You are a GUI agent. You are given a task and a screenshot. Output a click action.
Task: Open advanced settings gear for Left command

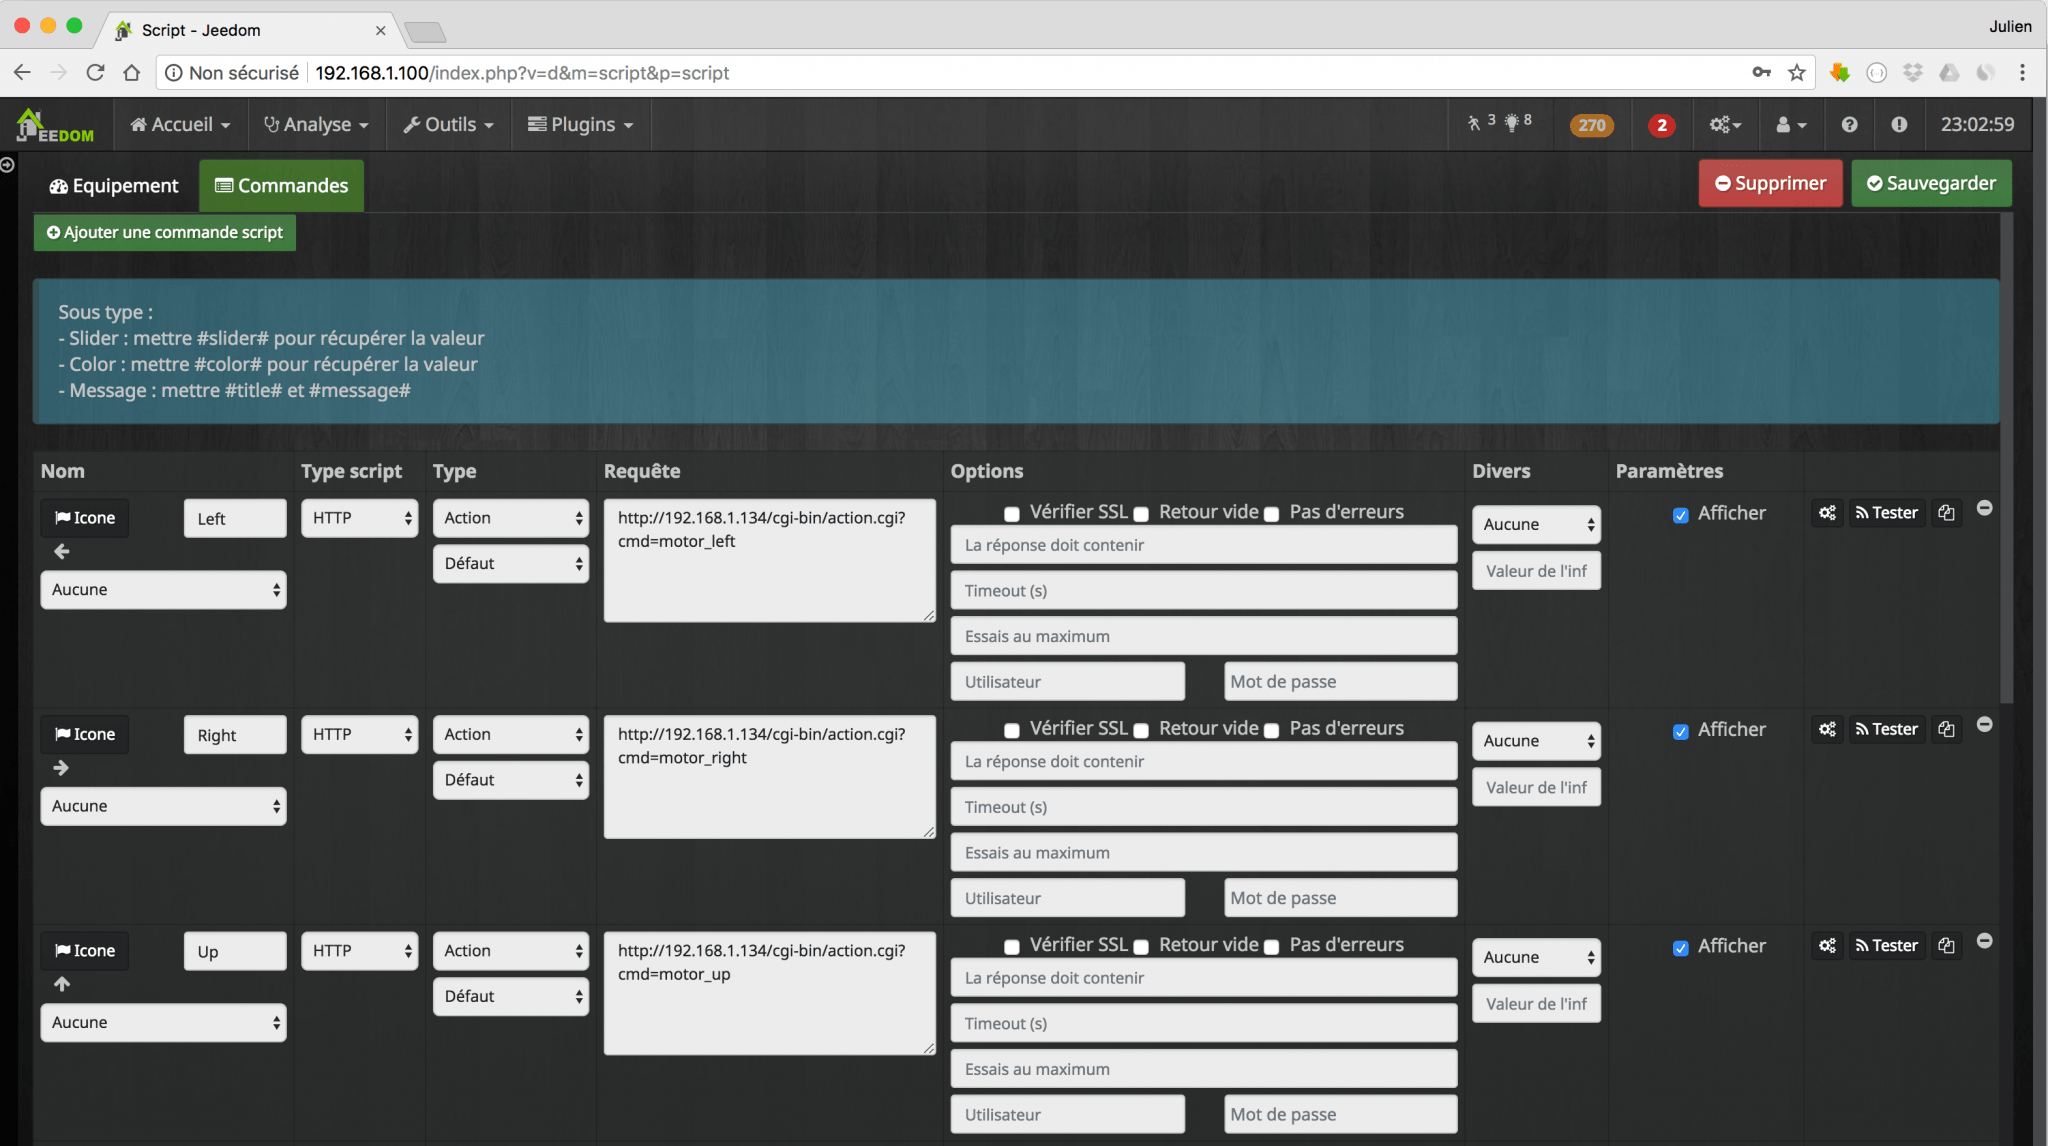pyautogui.click(x=1827, y=513)
